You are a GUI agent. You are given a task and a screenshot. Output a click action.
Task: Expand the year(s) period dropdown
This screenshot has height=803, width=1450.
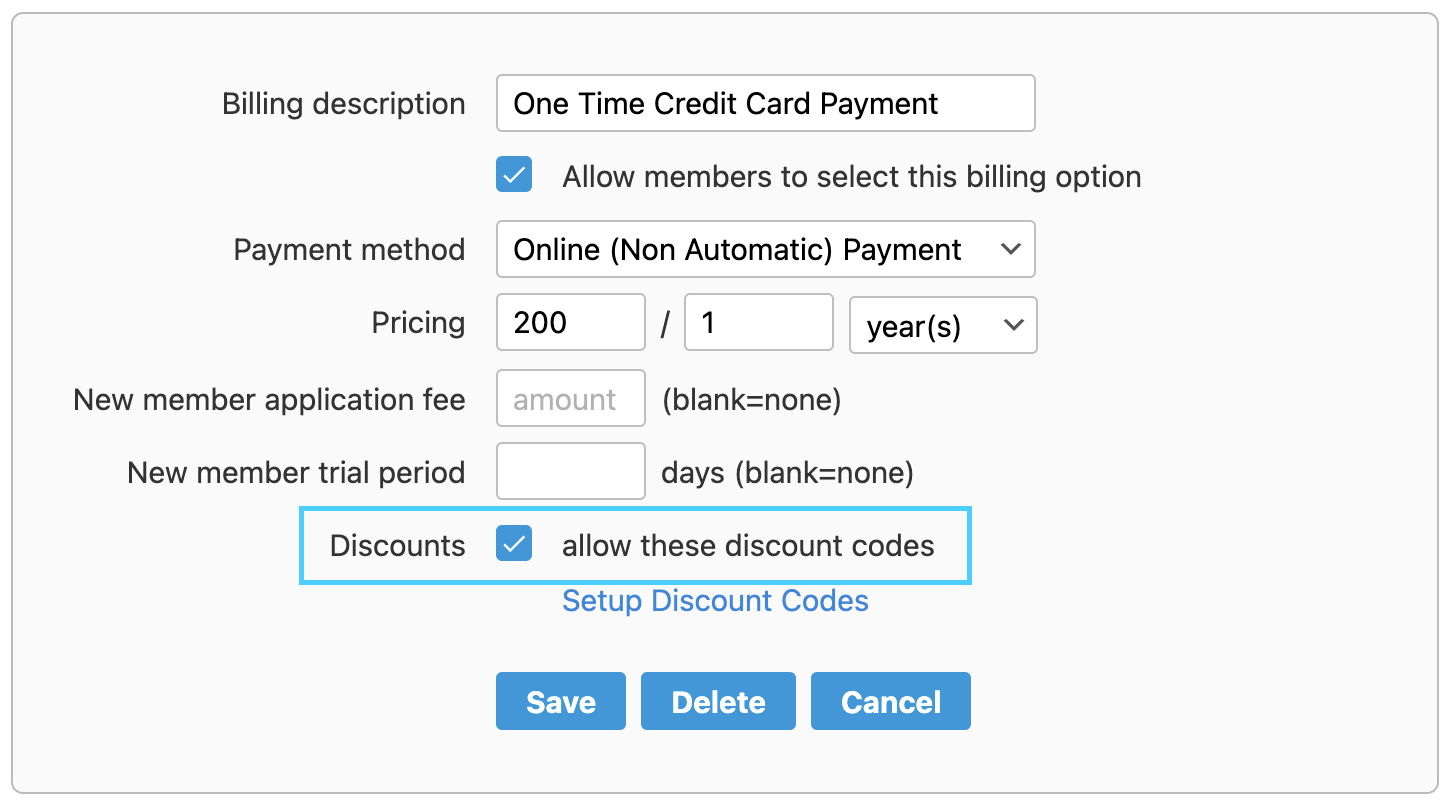click(943, 325)
